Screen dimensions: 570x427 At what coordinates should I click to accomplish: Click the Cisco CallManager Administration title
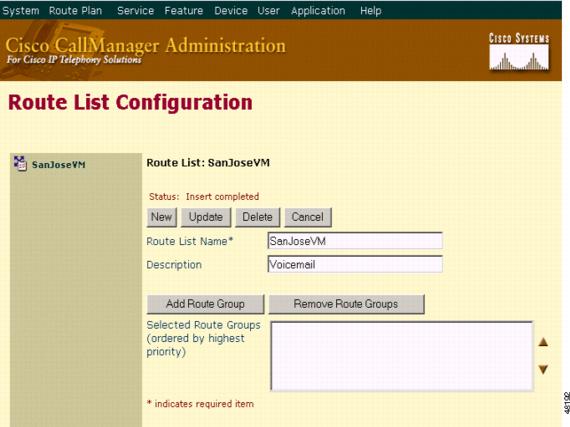145,46
